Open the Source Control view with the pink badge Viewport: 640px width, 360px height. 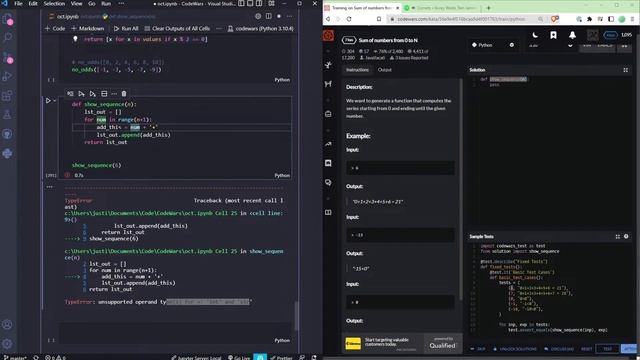pyautogui.click(x=7, y=57)
